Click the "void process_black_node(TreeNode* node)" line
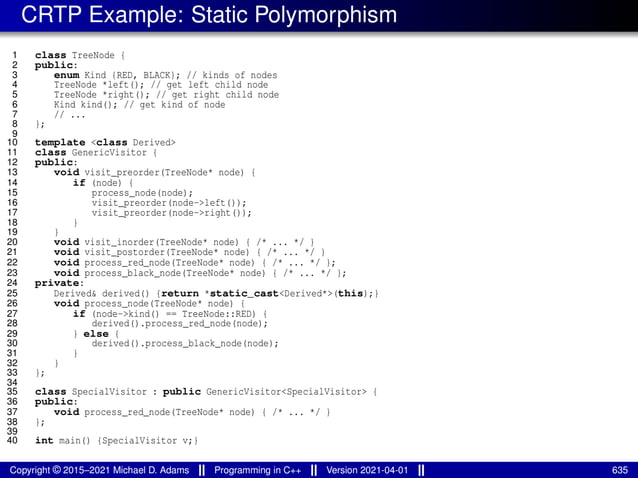638x478 pixels. pos(200,273)
